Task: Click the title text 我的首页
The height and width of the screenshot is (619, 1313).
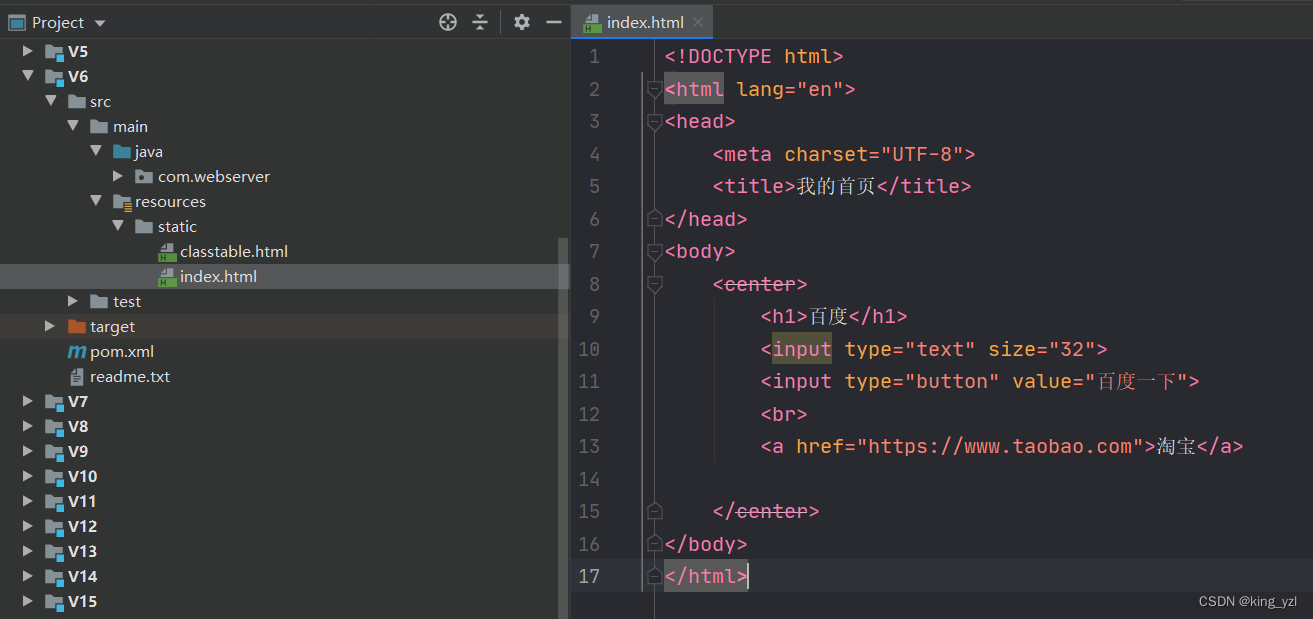Action: (835, 186)
